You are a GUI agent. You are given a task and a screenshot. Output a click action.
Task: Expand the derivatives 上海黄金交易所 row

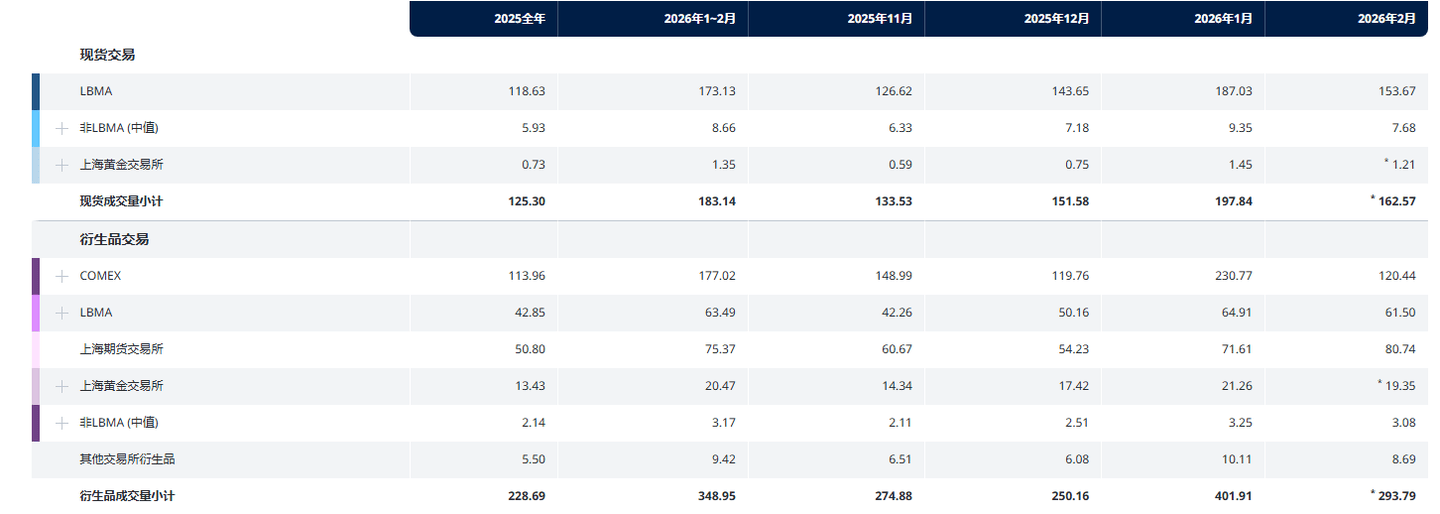62,386
